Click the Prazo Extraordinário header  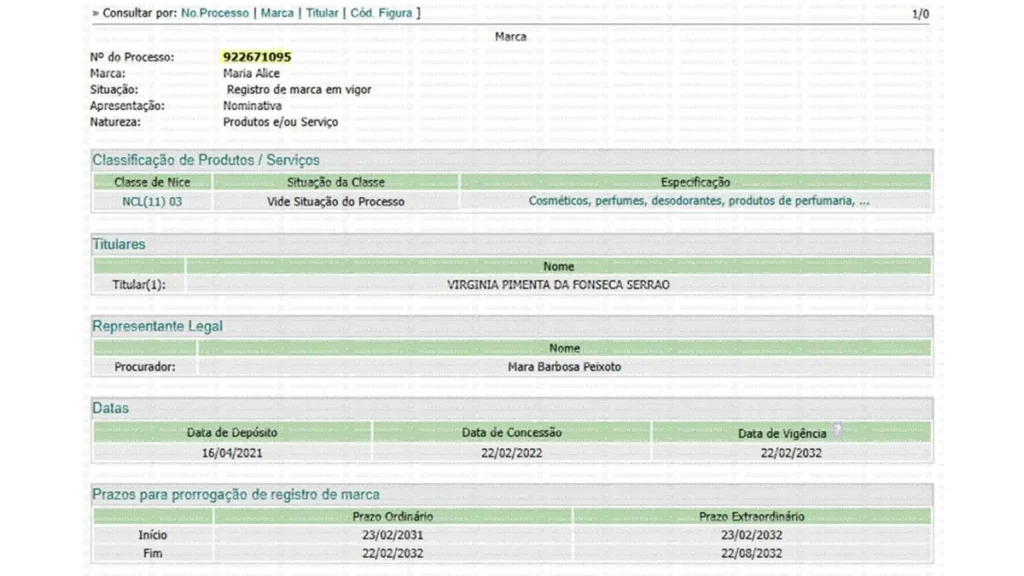752,517
